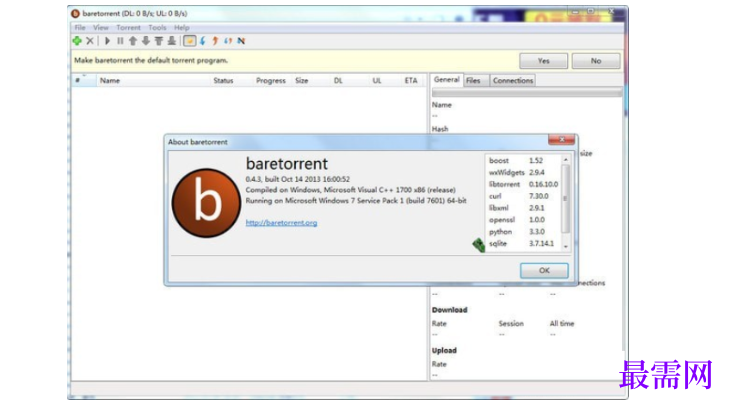This screenshot has width=731, height=406.
Task: Click Yes to make baretorrent default
Action: click(544, 61)
